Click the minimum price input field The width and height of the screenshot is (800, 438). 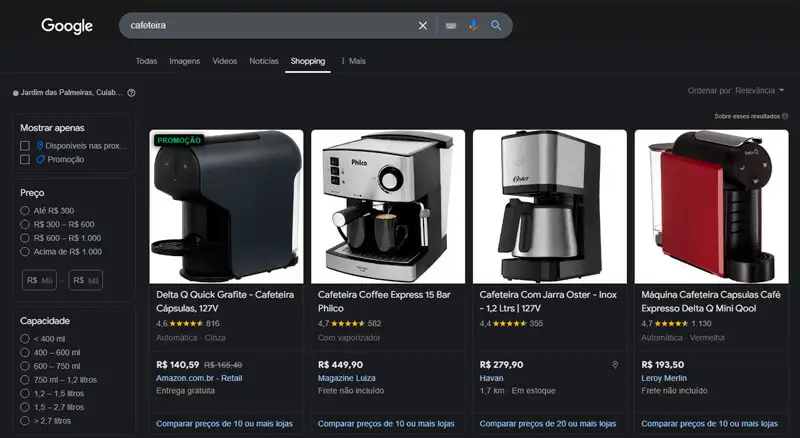click(x=39, y=280)
